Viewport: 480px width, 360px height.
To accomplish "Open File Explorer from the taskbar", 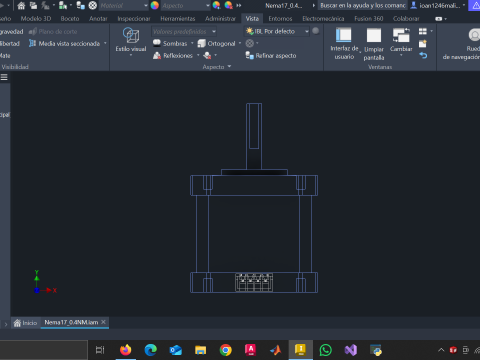I will [201, 350].
